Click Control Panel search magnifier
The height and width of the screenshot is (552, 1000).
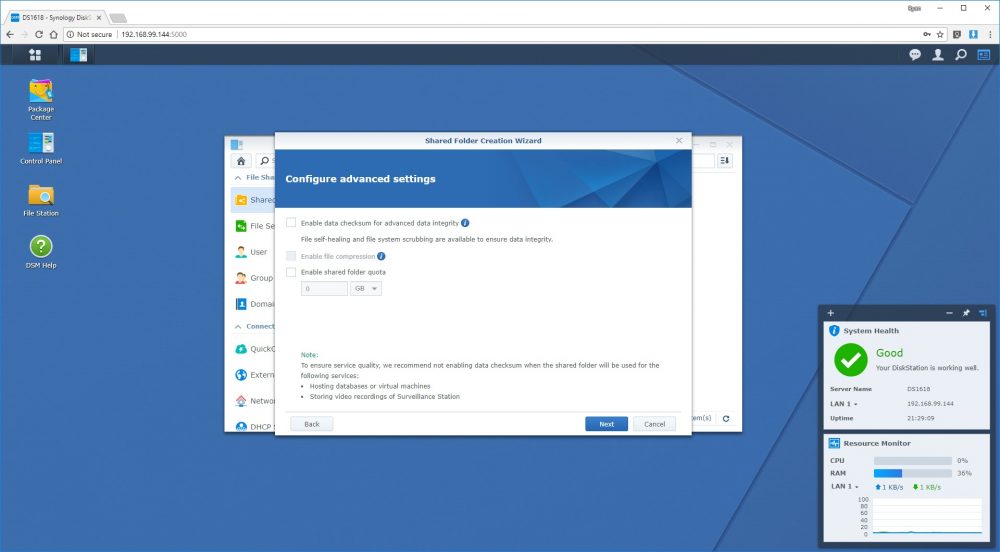click(x=264, y=161)
